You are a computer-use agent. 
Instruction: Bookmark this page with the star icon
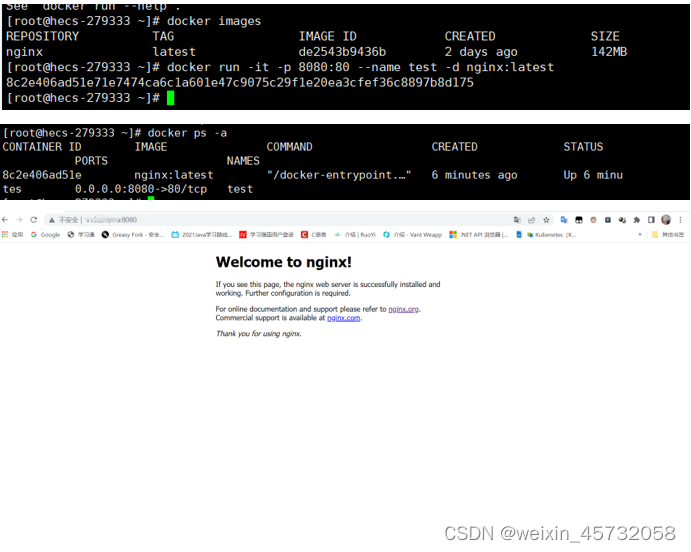coord(546,220)
